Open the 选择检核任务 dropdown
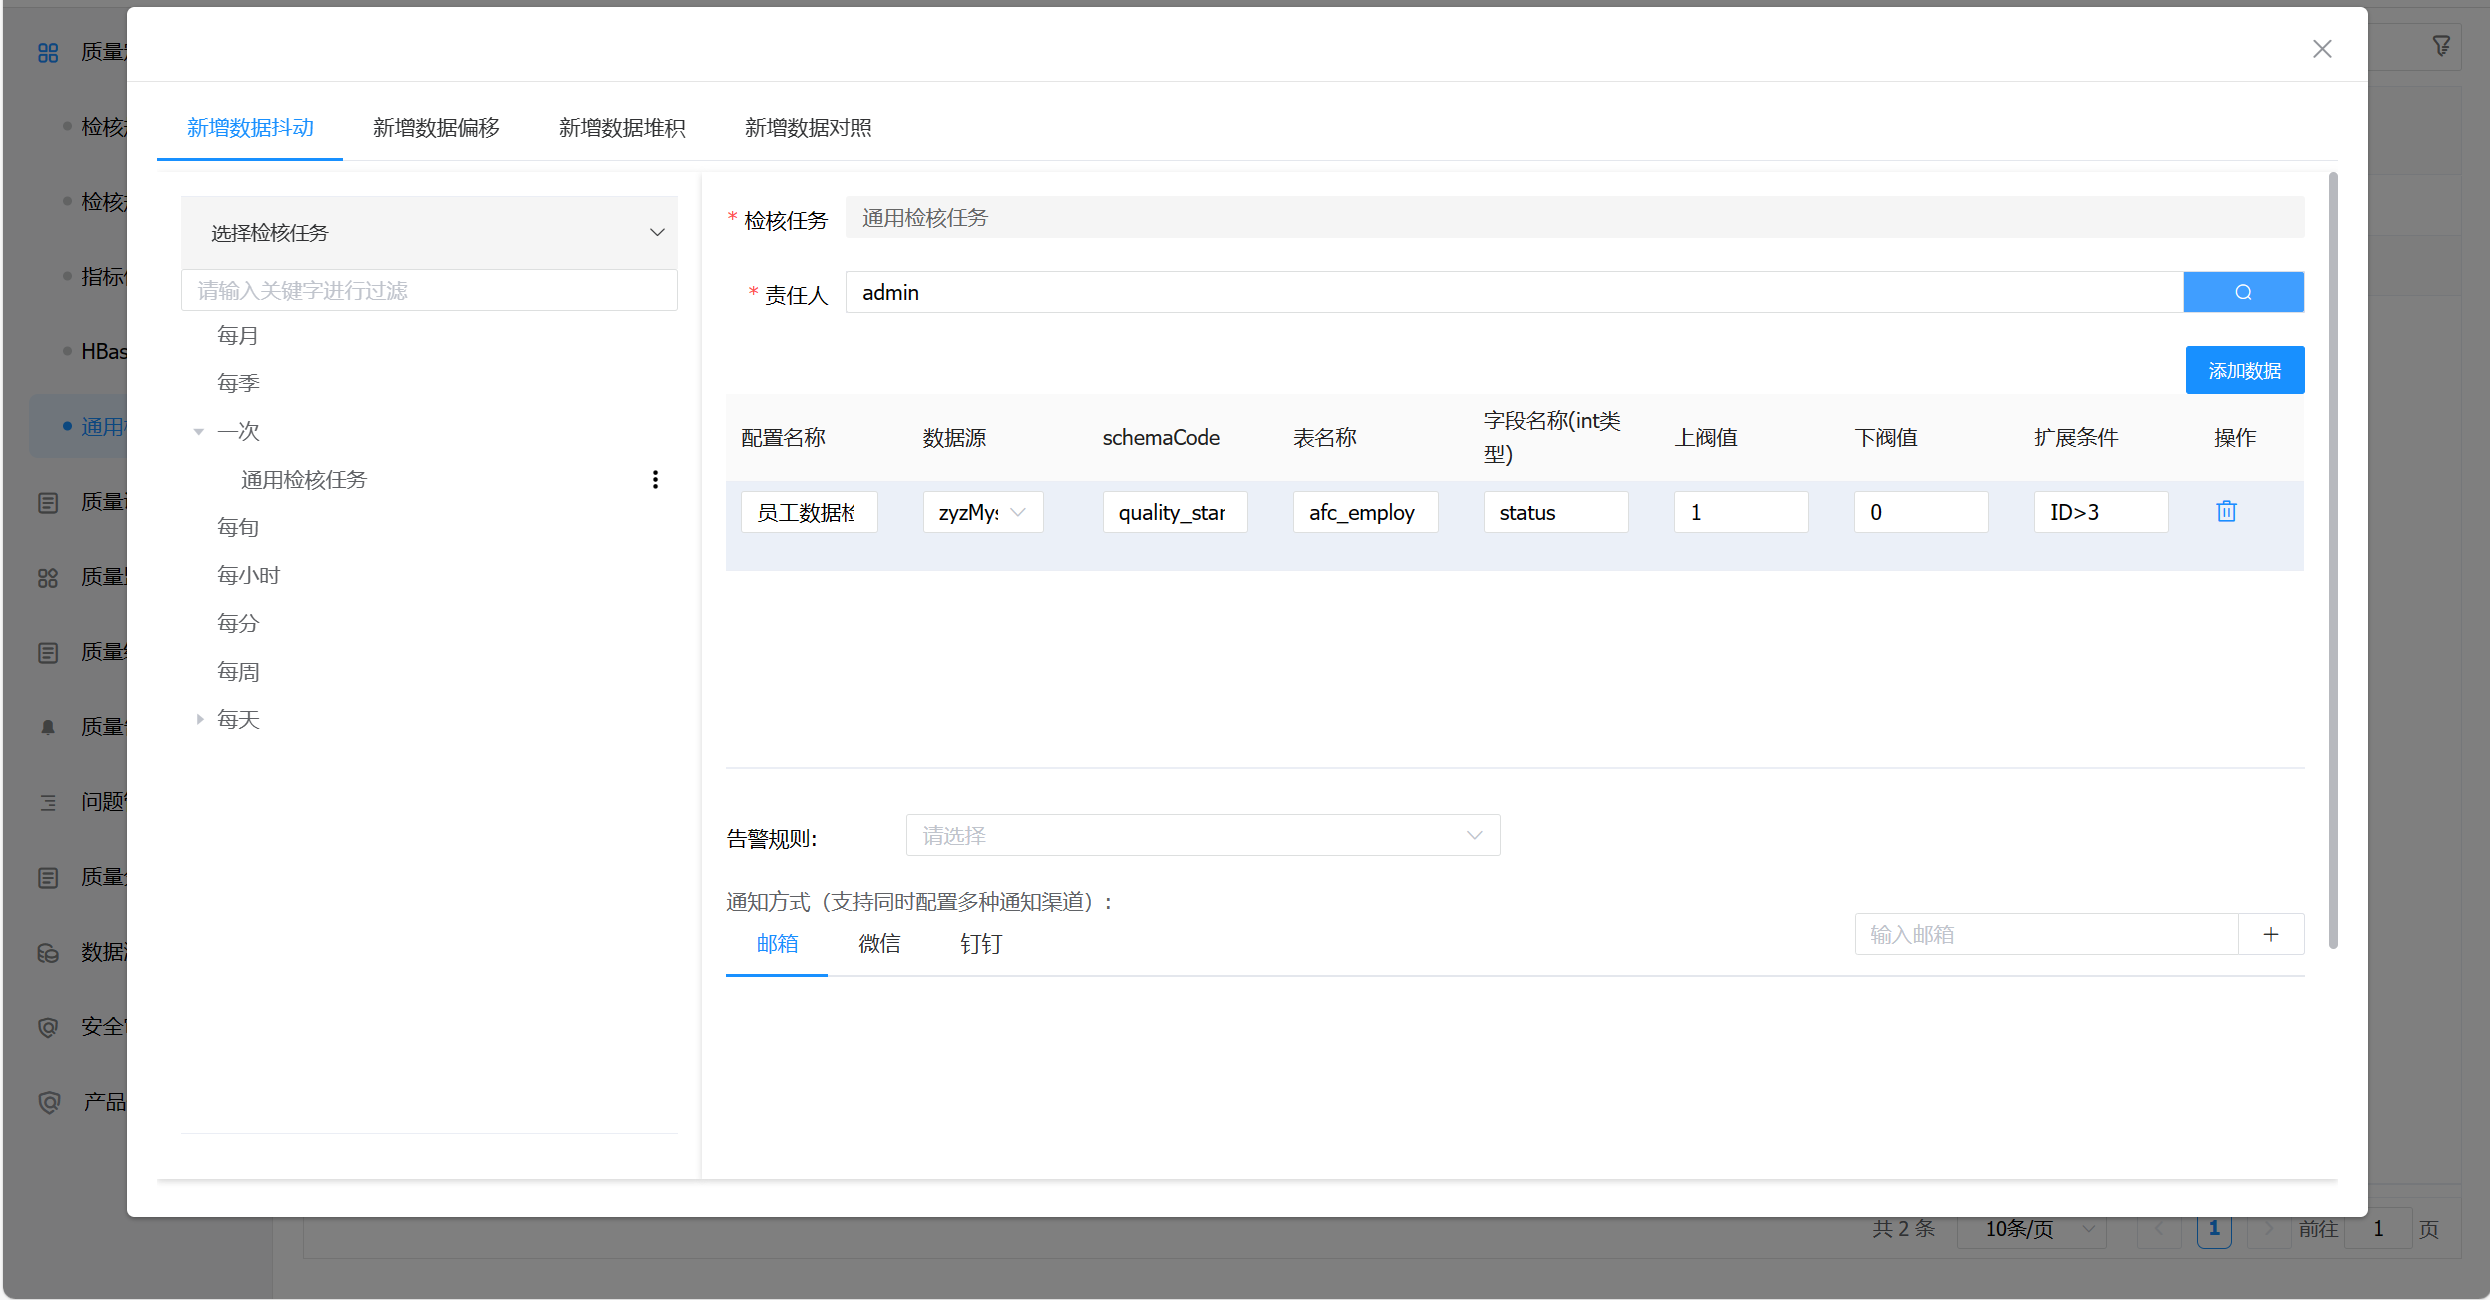This screenshot has width=2490, height=1300. (x=429, y=233)
